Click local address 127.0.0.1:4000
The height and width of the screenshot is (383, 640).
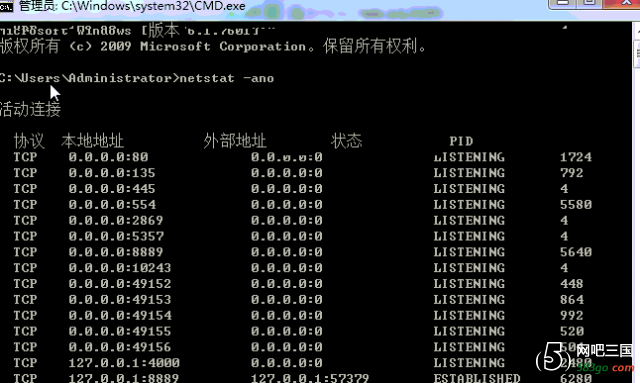click(x=124, y=363)
